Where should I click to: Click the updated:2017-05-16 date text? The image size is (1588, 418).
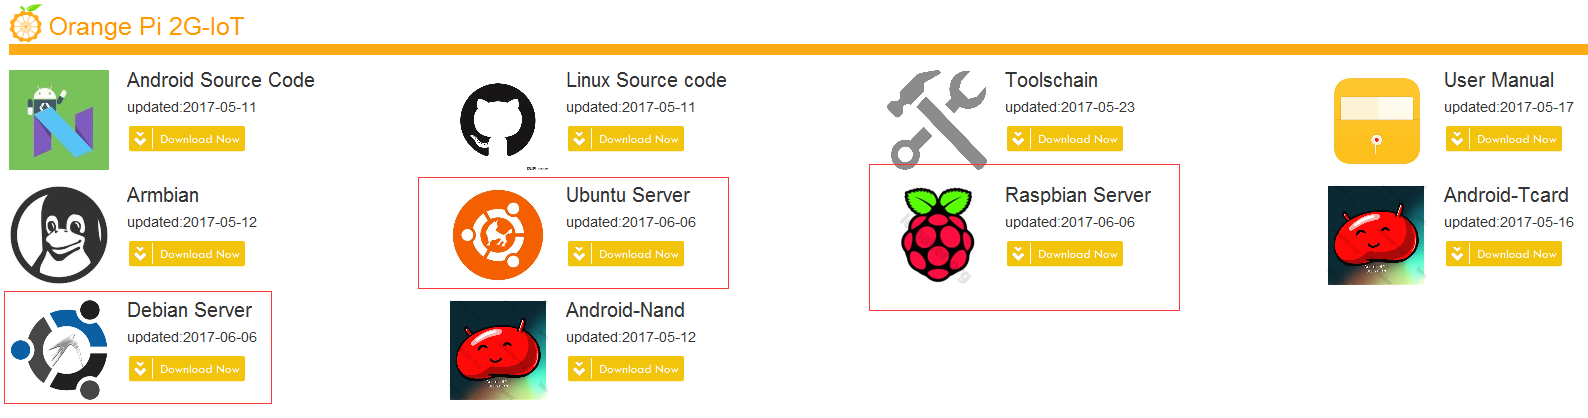pyautogui.click(x=1509, y=222)
